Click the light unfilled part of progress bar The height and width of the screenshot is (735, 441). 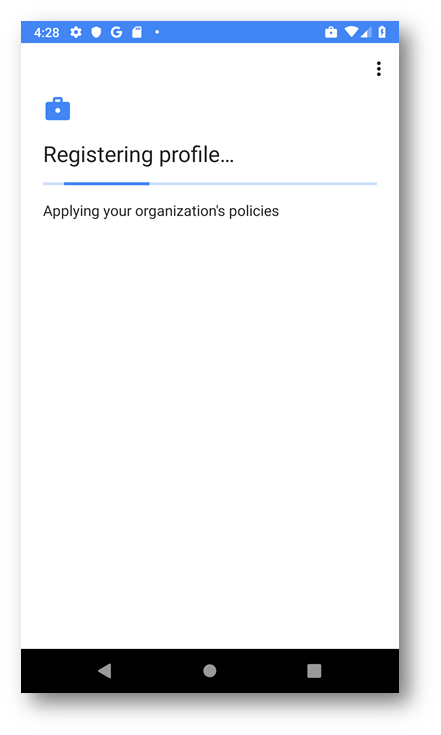[x=263, y=184]
